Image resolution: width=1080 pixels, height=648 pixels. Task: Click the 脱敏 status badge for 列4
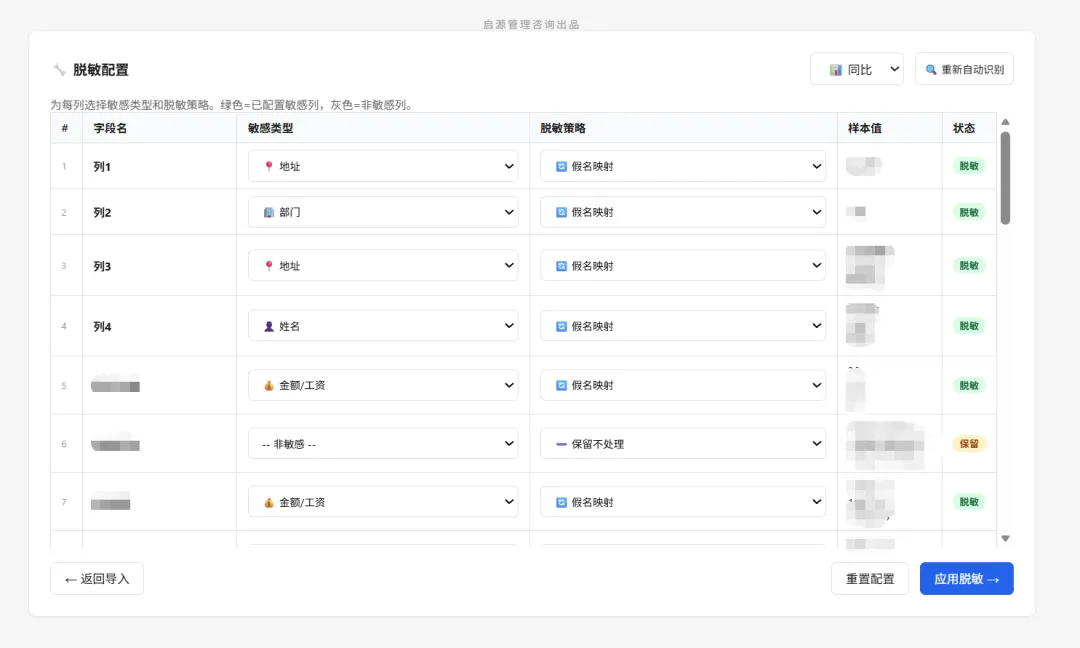969,326
